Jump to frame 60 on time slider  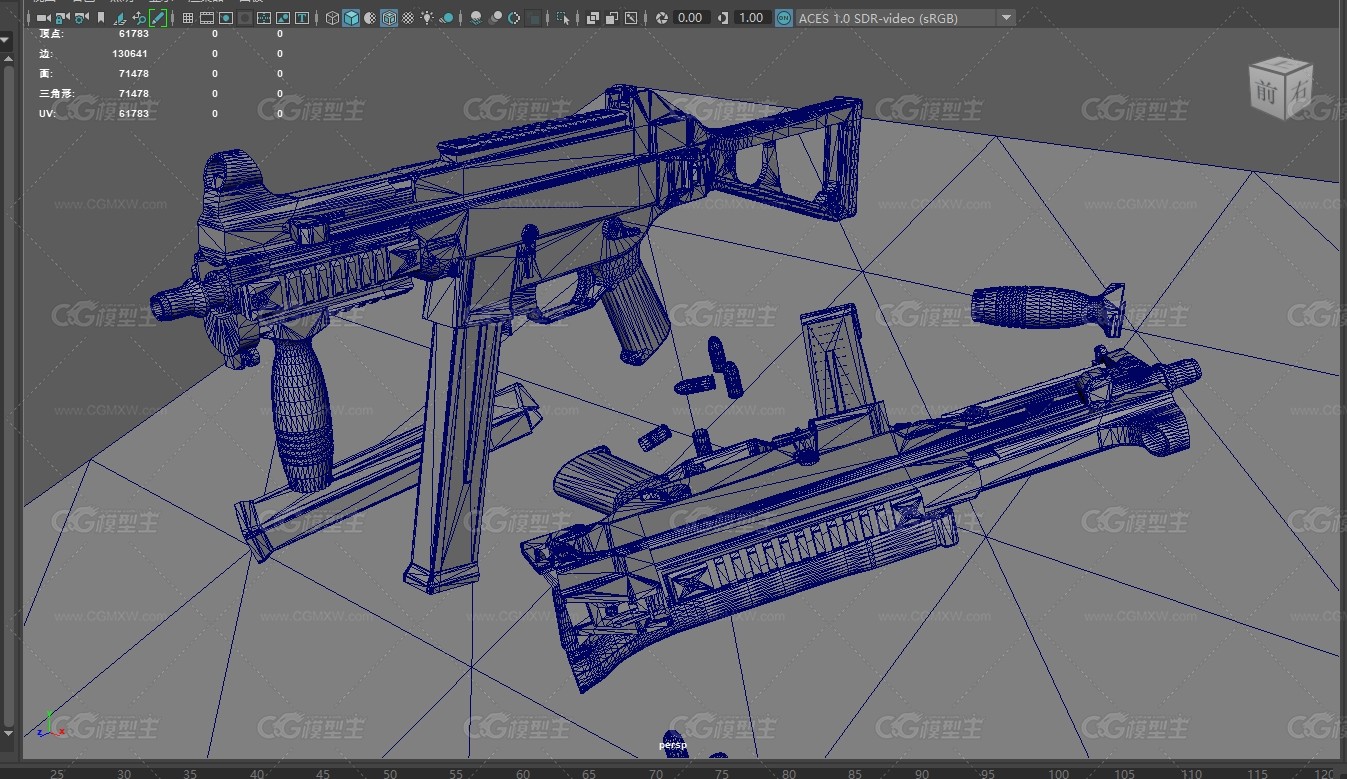point(523,773)
